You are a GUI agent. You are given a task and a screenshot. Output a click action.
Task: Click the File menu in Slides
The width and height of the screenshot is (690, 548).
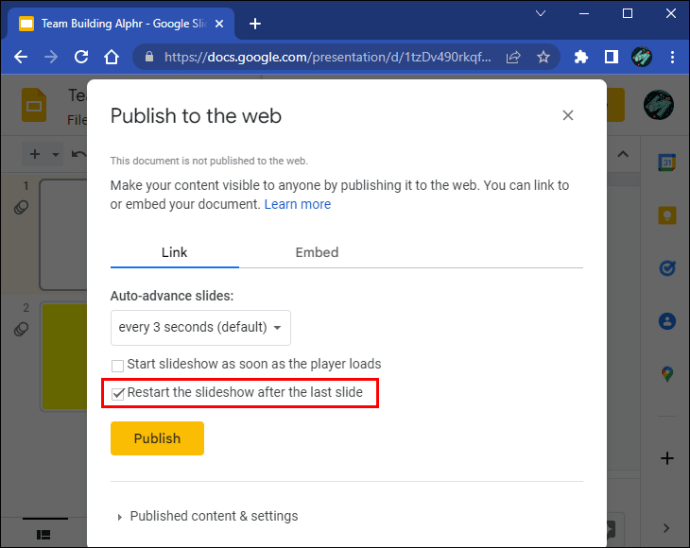tap(77, 120)
